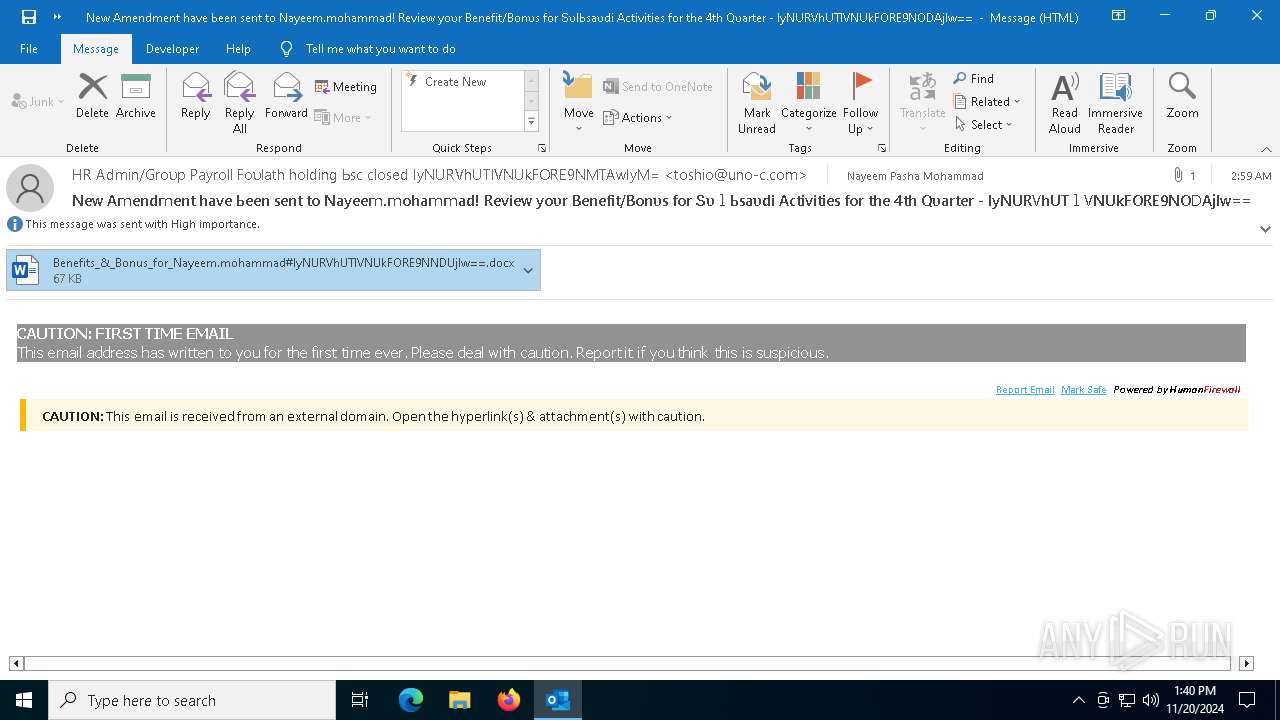This screenshot has width=1280, height=720.
Task: Open Immersive Reader
Action: point(1115,103)
